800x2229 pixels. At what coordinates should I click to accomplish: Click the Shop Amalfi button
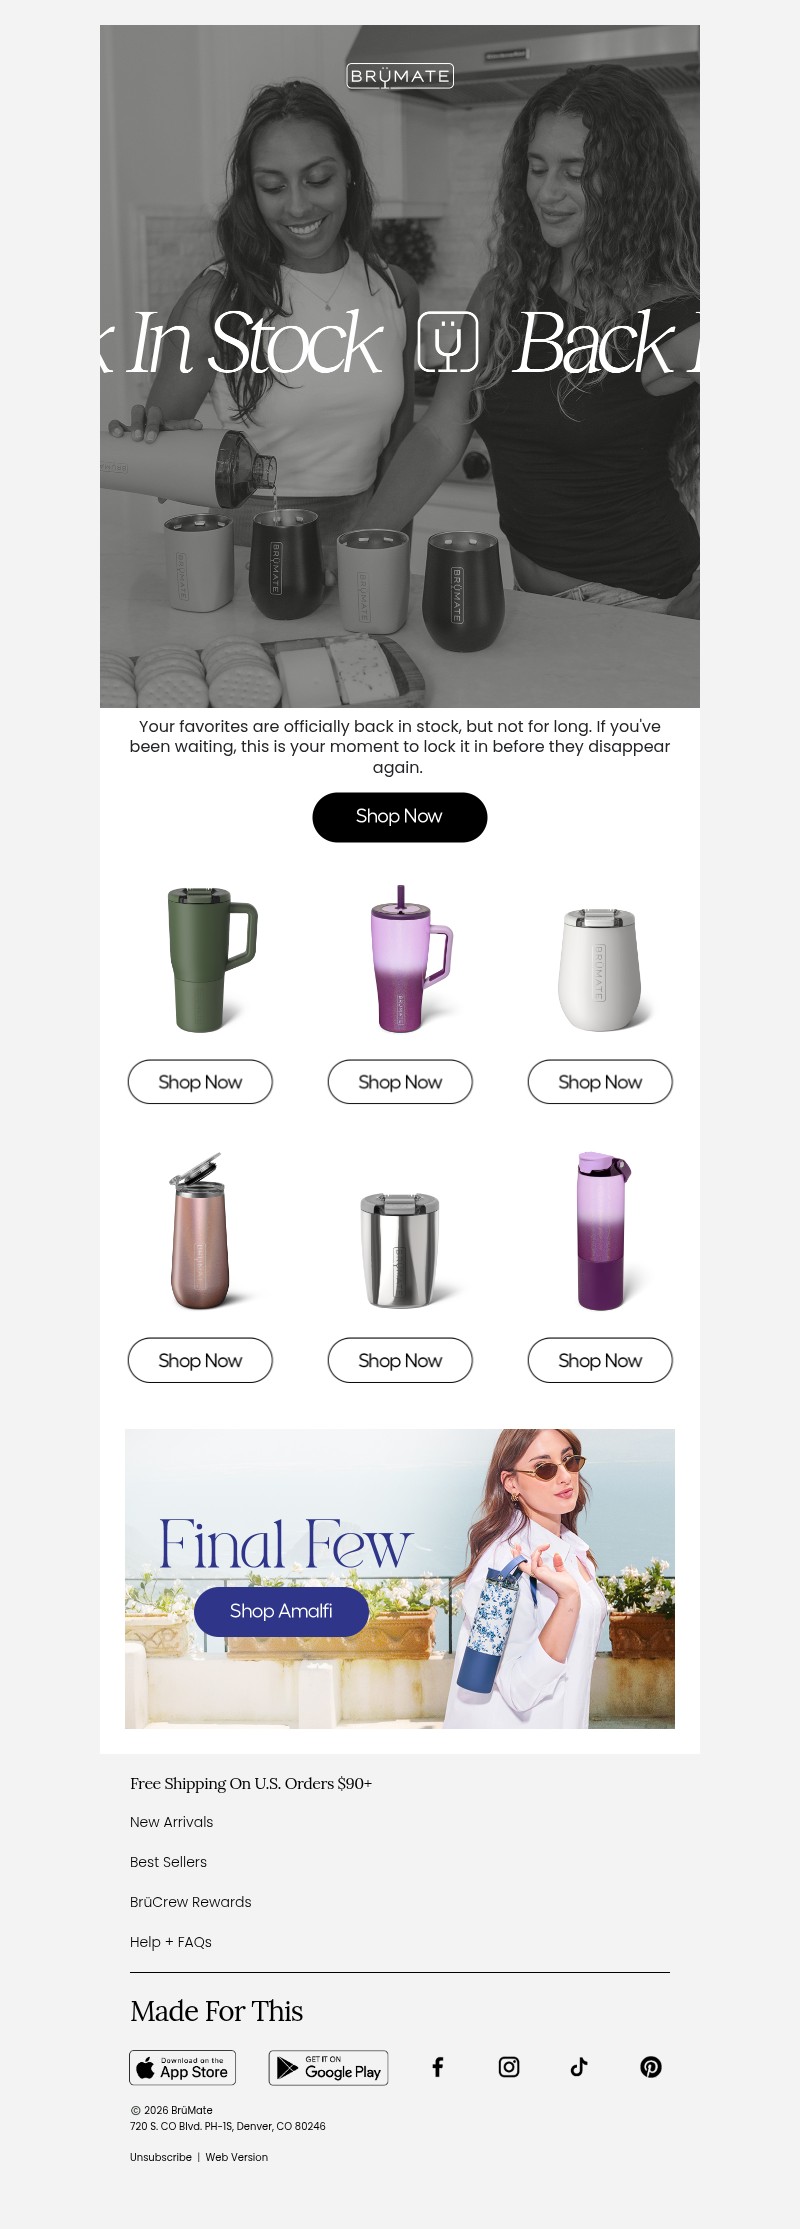point(281,1611)
